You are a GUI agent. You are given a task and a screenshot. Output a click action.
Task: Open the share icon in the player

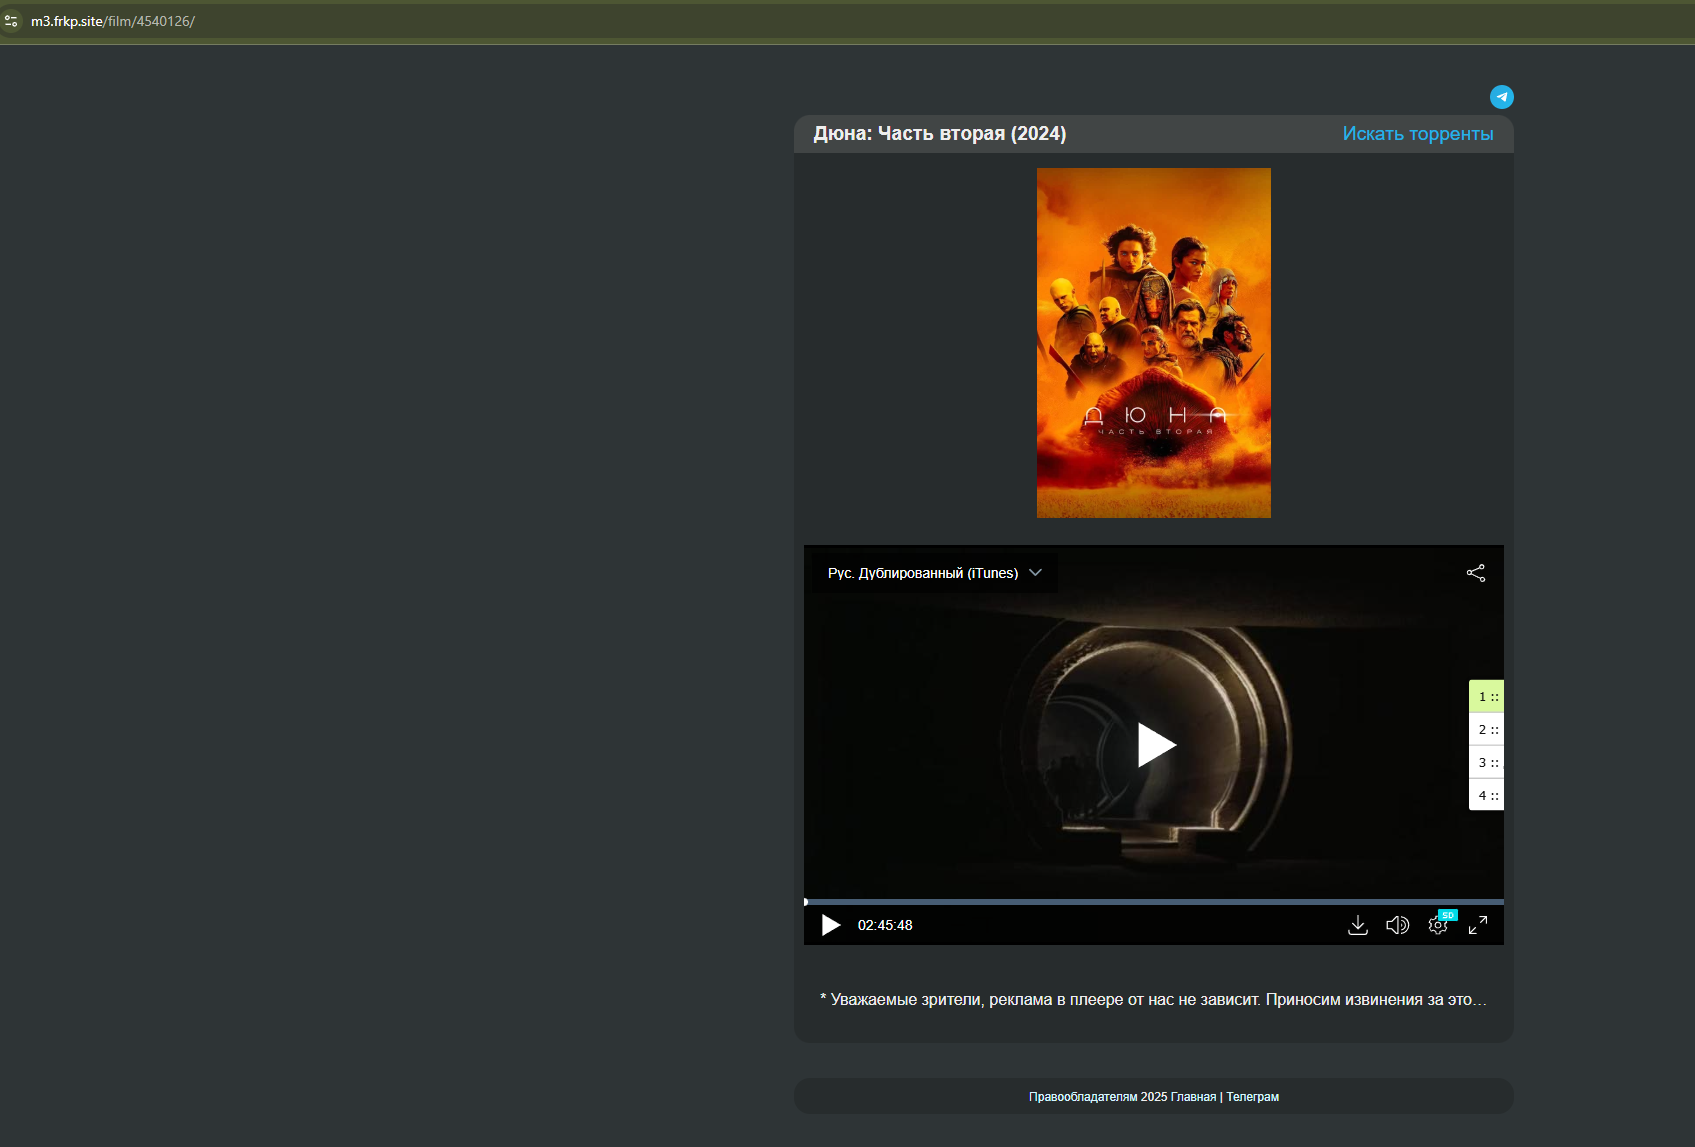click(1475, 573)
